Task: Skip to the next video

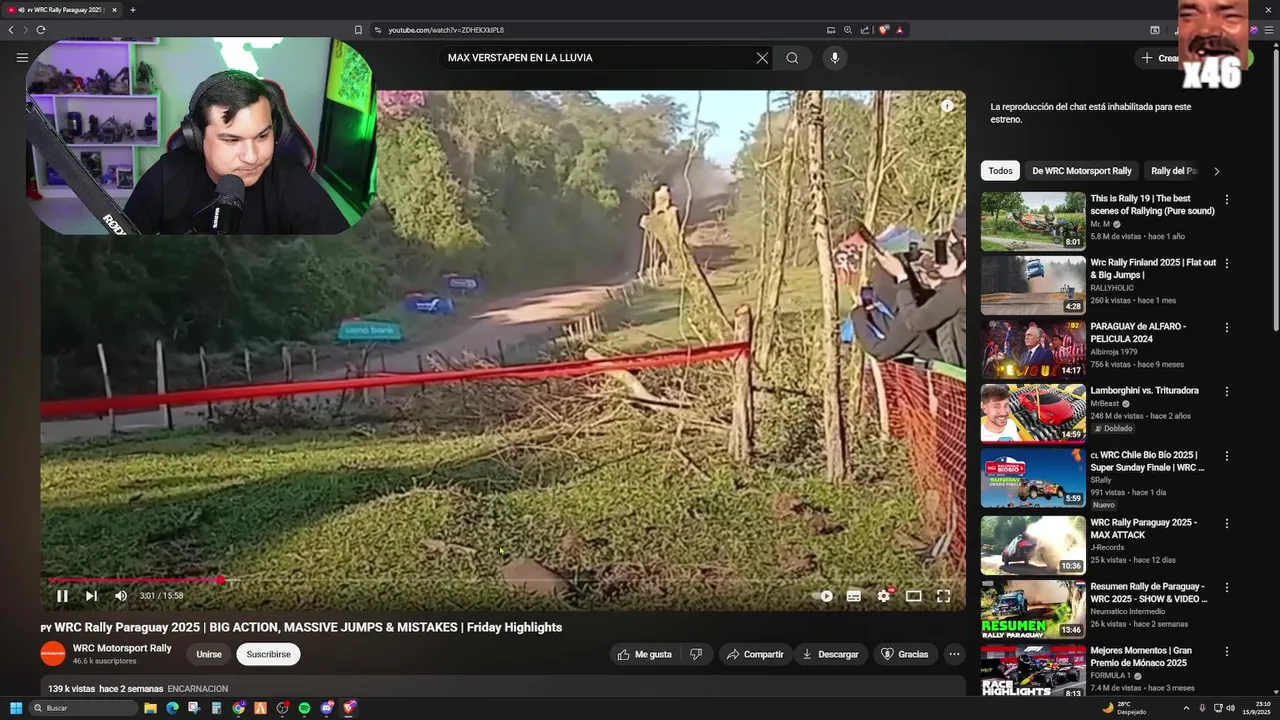Action: (x=91, y=596)
